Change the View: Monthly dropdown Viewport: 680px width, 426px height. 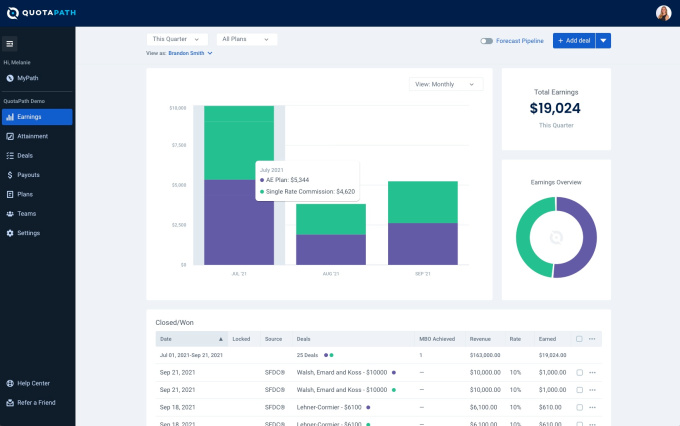[446, 85]
